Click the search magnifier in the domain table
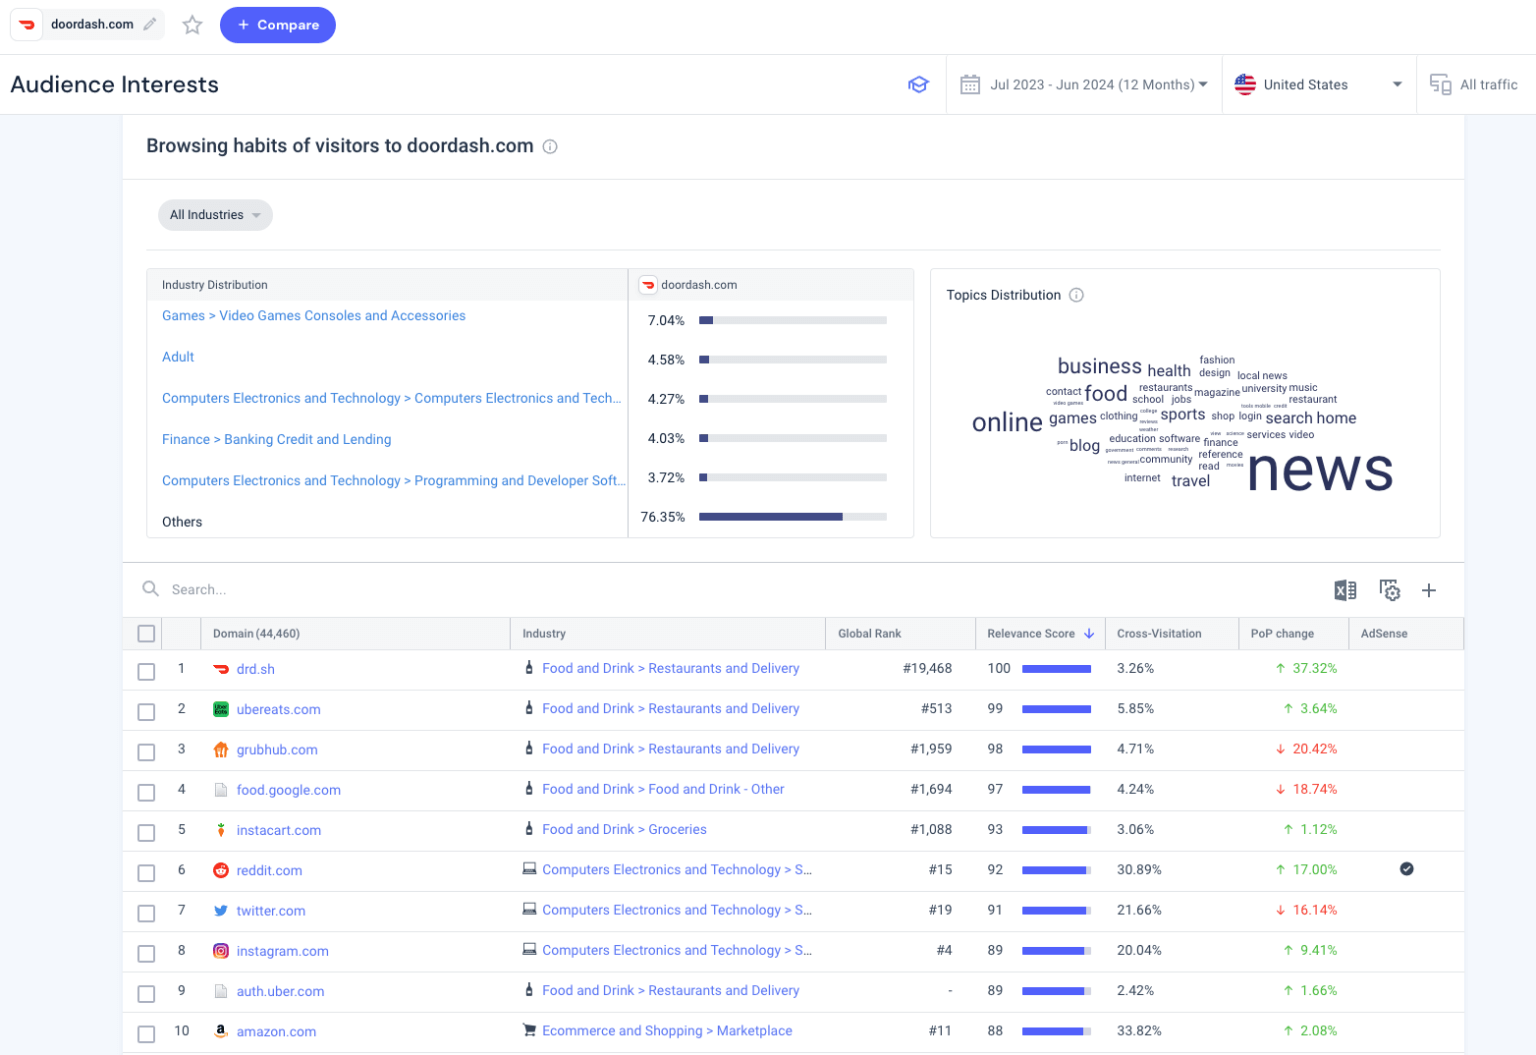1536x1055 pixels. coord(150,589)
